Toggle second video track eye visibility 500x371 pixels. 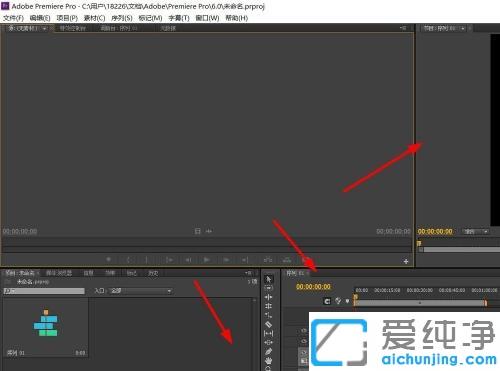pos(304,341)
